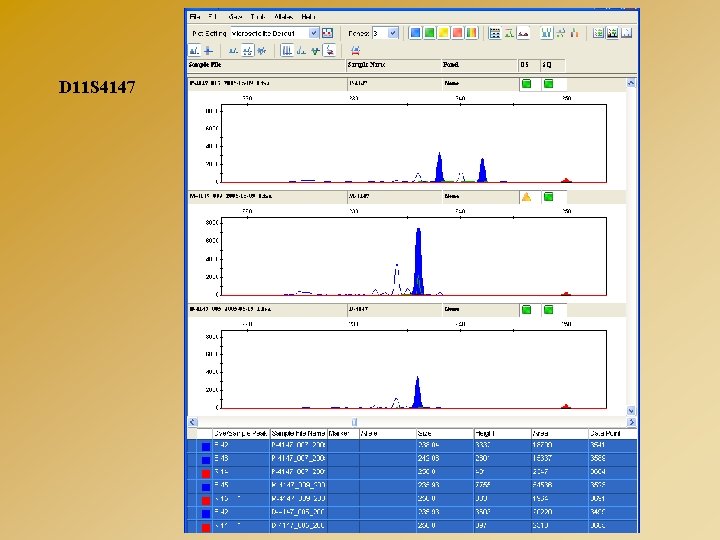Click the green peaks icon next to table icon
The width and height of the screenshot is (720, 540).
coord(509,33)
